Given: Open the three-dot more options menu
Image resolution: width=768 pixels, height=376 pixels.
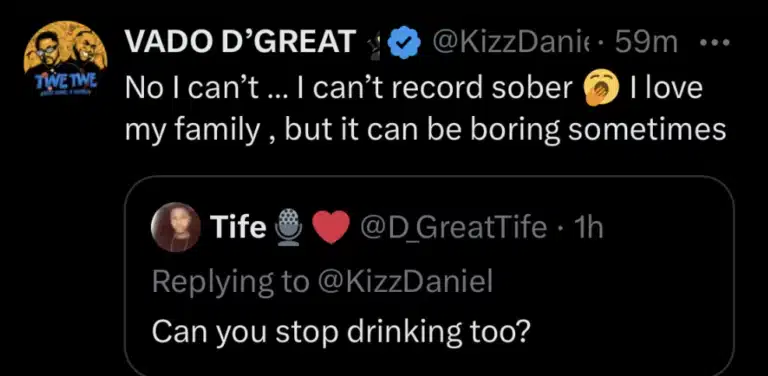Looking at the screenshot, I should point(715,43).
